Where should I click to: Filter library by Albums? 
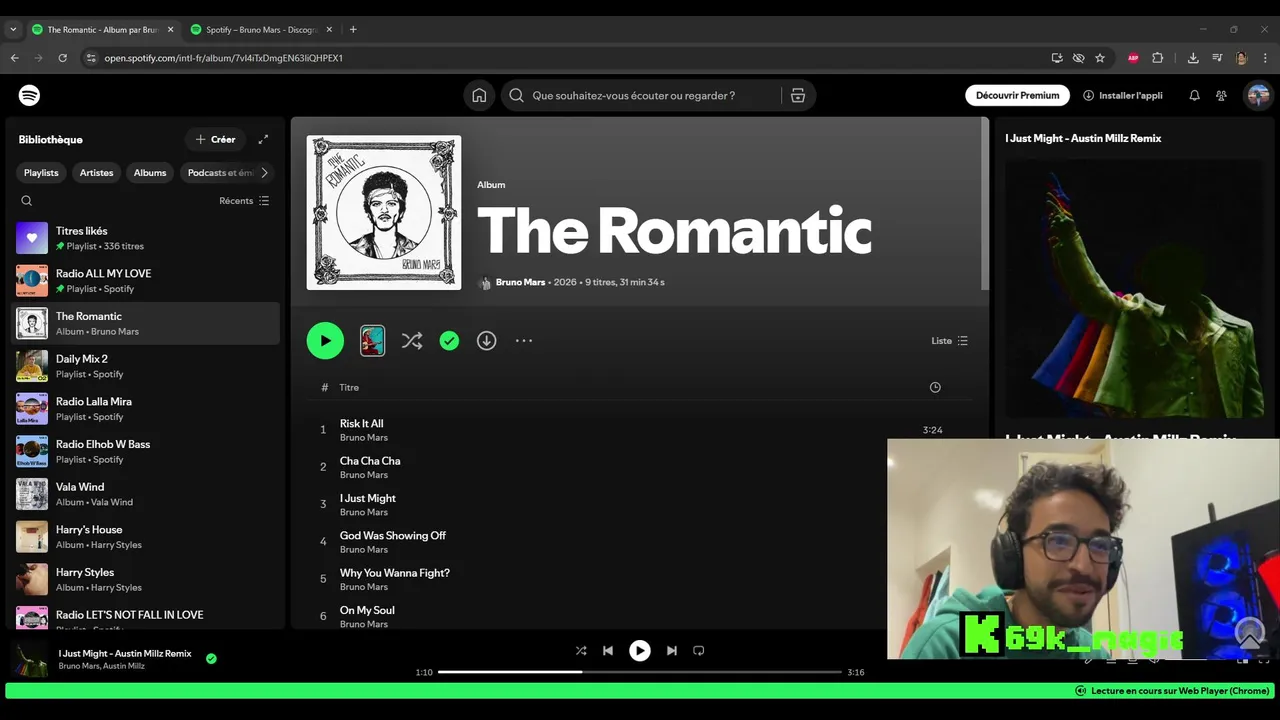150,172
